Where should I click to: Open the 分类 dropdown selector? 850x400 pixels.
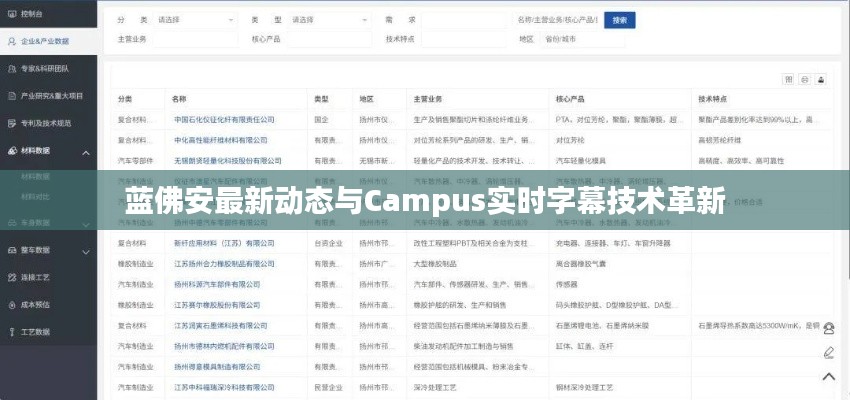click(x=195, y=19)
